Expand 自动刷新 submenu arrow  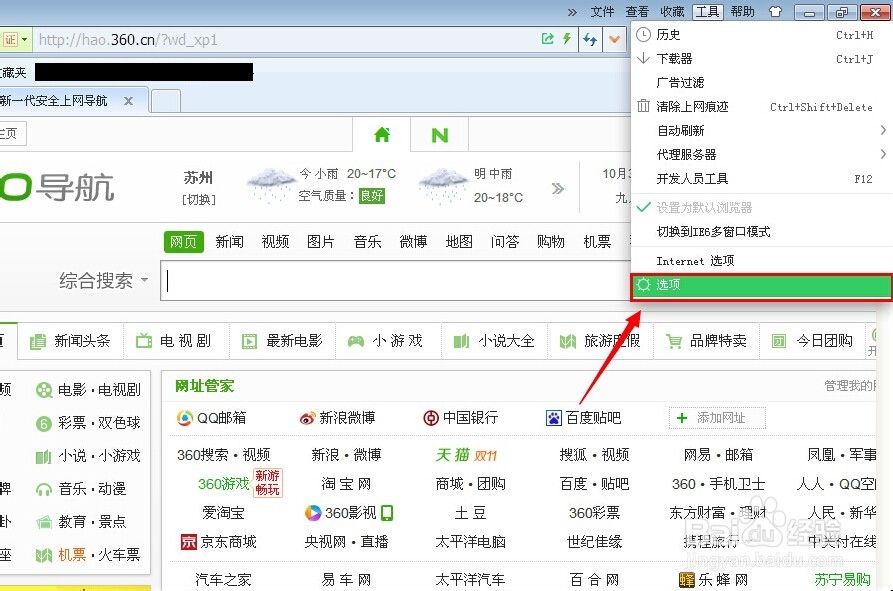point(883,130)
